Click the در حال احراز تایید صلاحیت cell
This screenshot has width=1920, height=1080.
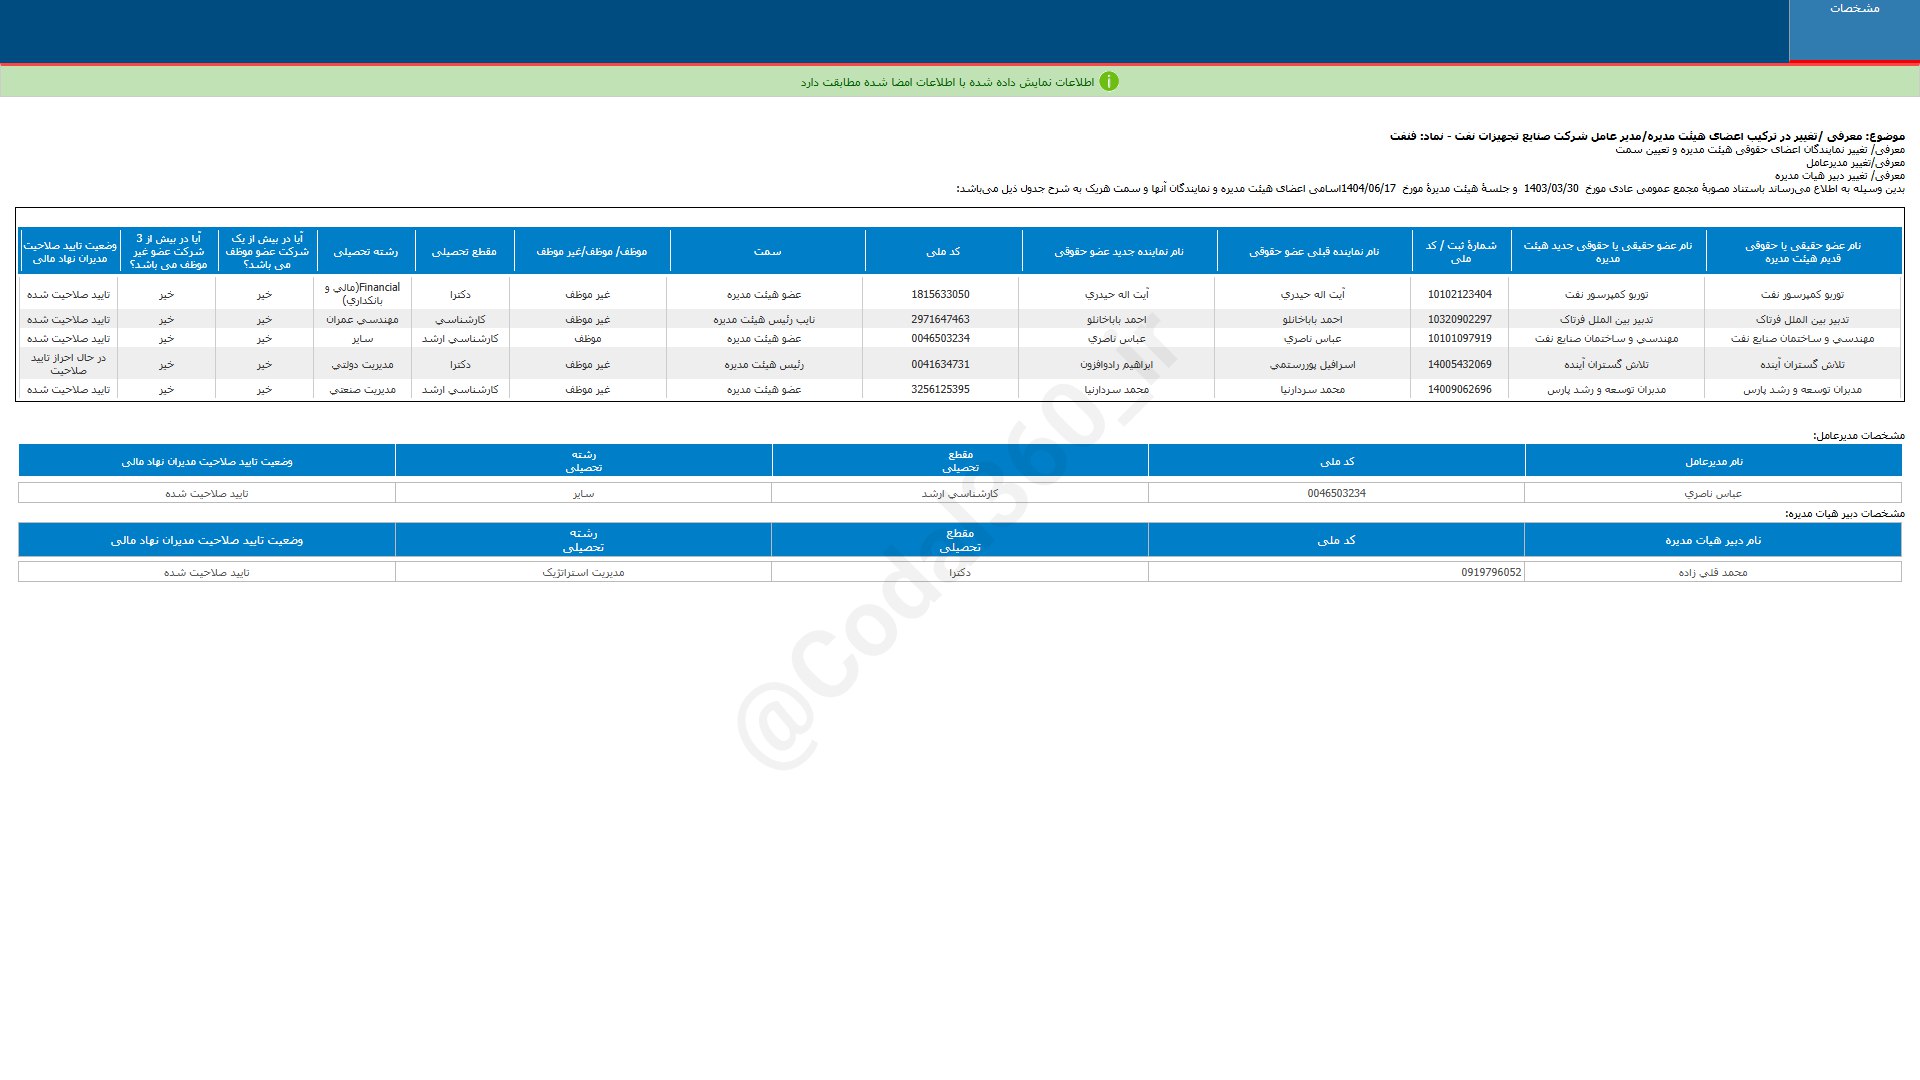[x=68, y=364]
